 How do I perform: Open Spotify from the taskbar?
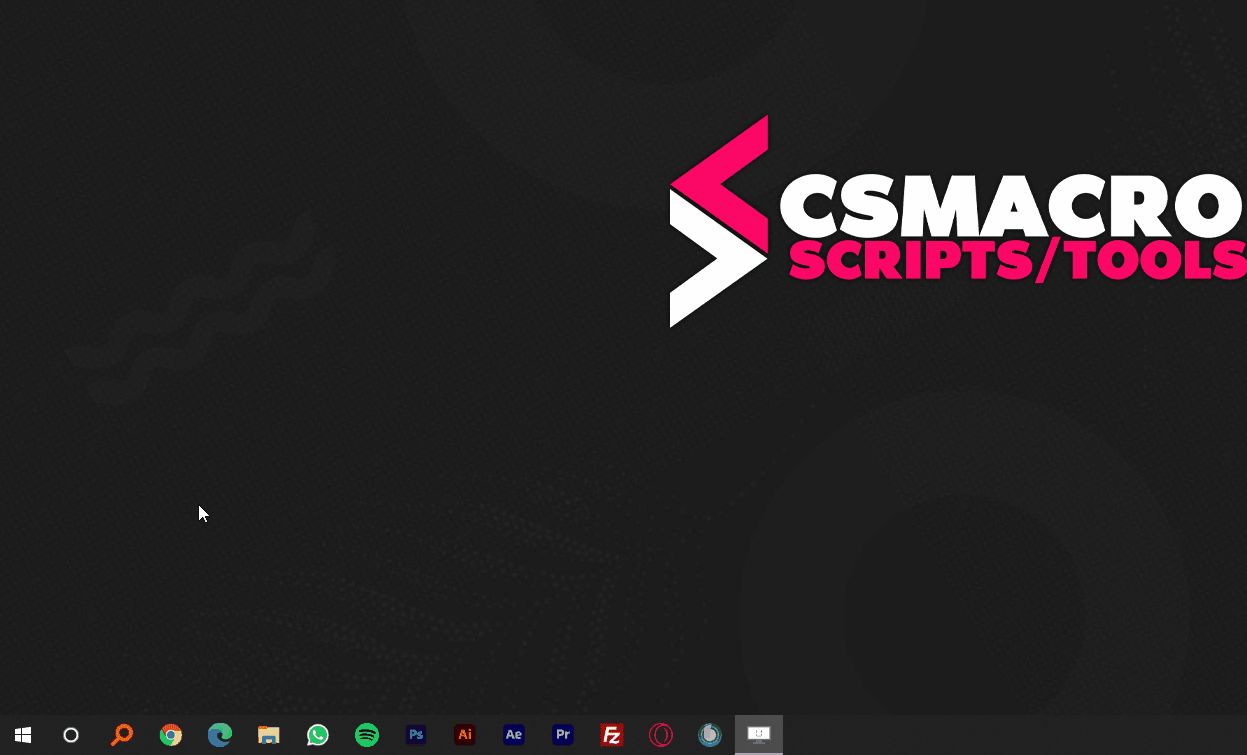click(x=367, y=735)
